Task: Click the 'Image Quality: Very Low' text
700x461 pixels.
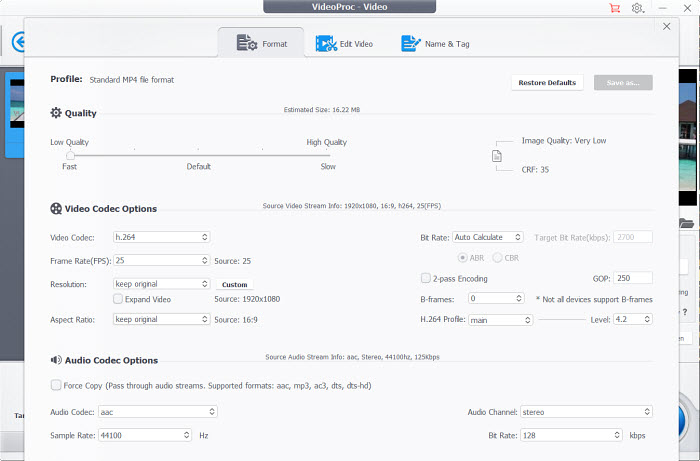Action: pyautogui.click(x=564, y=141)
